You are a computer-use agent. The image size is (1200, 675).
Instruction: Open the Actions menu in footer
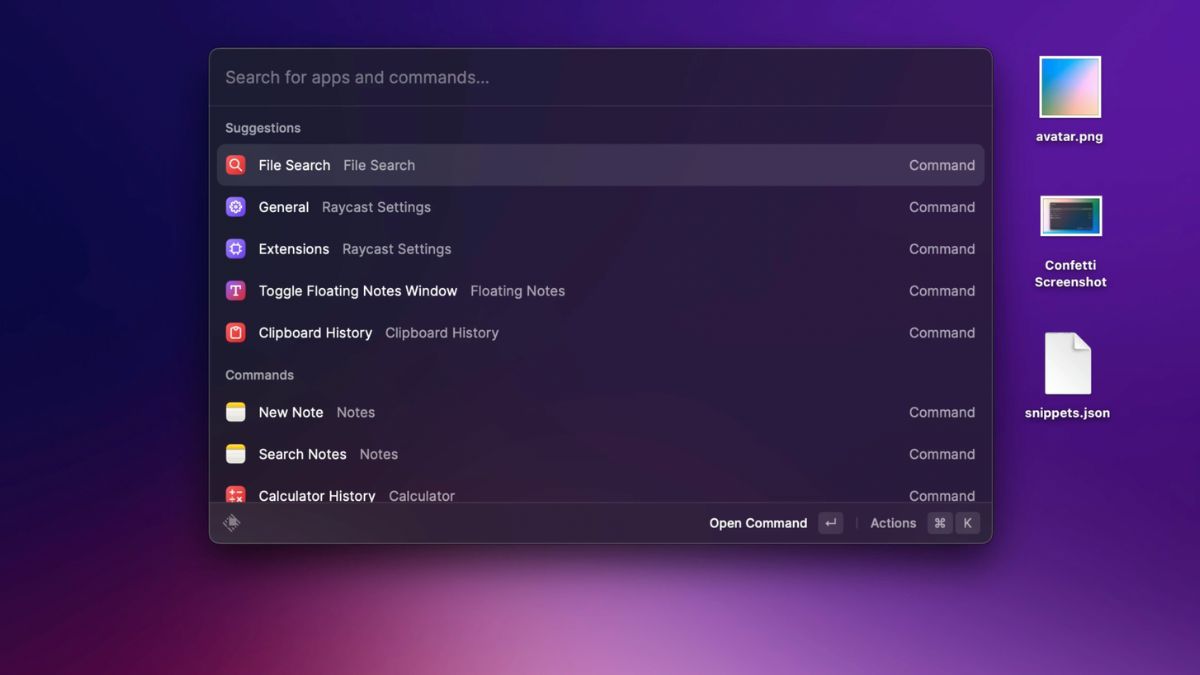point(893,523)
